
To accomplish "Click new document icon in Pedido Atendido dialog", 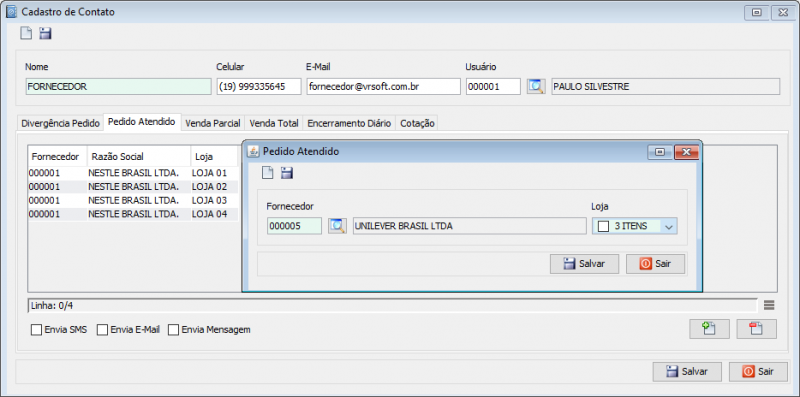I will [267, 173].
